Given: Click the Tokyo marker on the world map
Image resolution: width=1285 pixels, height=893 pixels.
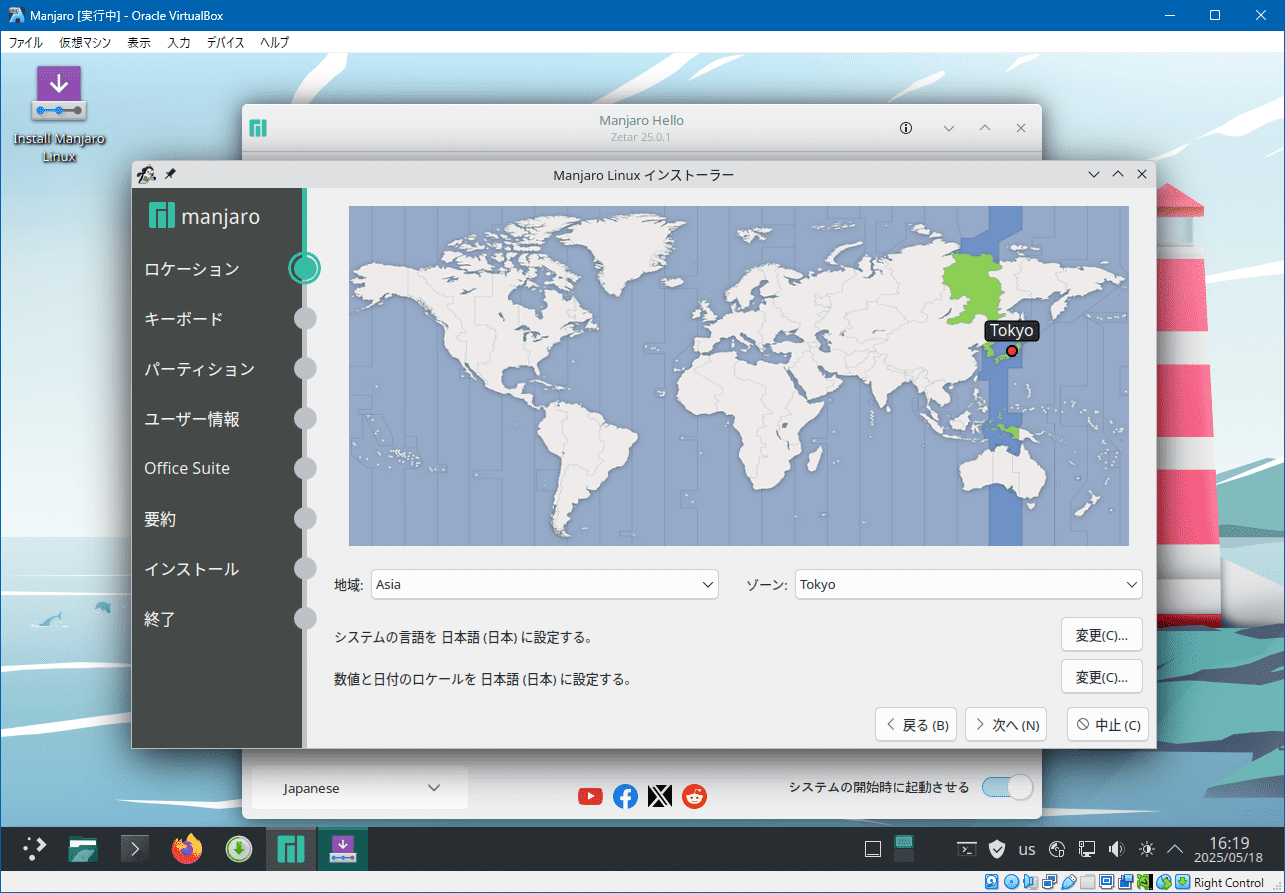Looking at the screenshot, I should coord(1012,351).
